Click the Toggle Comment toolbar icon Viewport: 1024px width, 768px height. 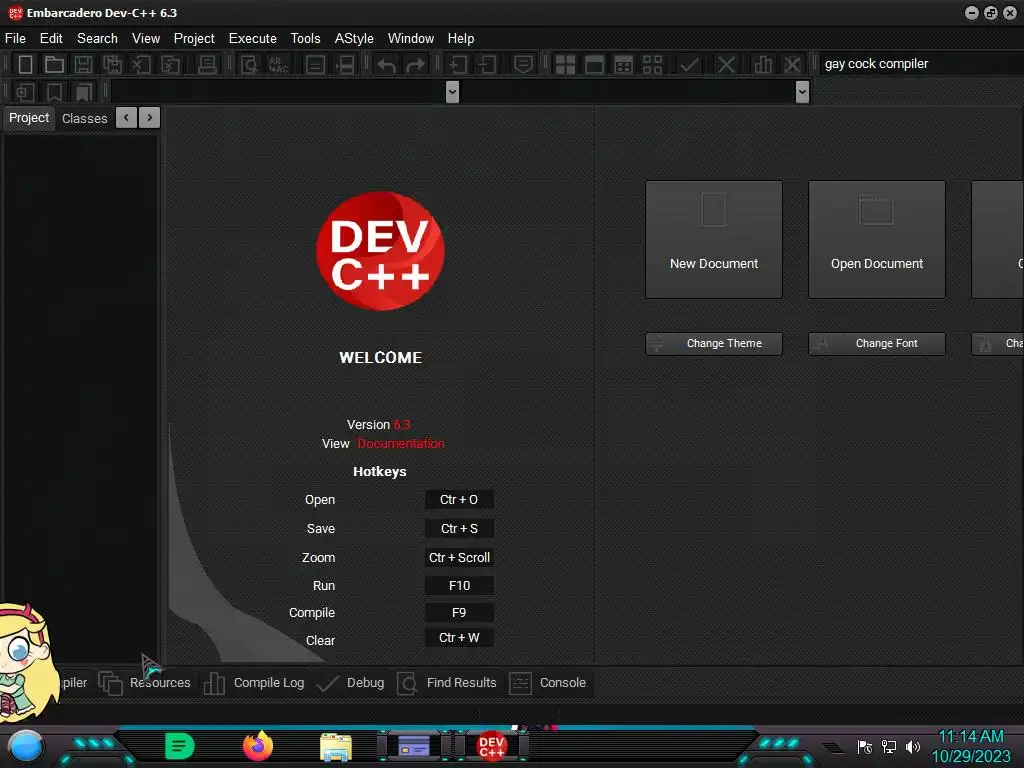point(523,64)
